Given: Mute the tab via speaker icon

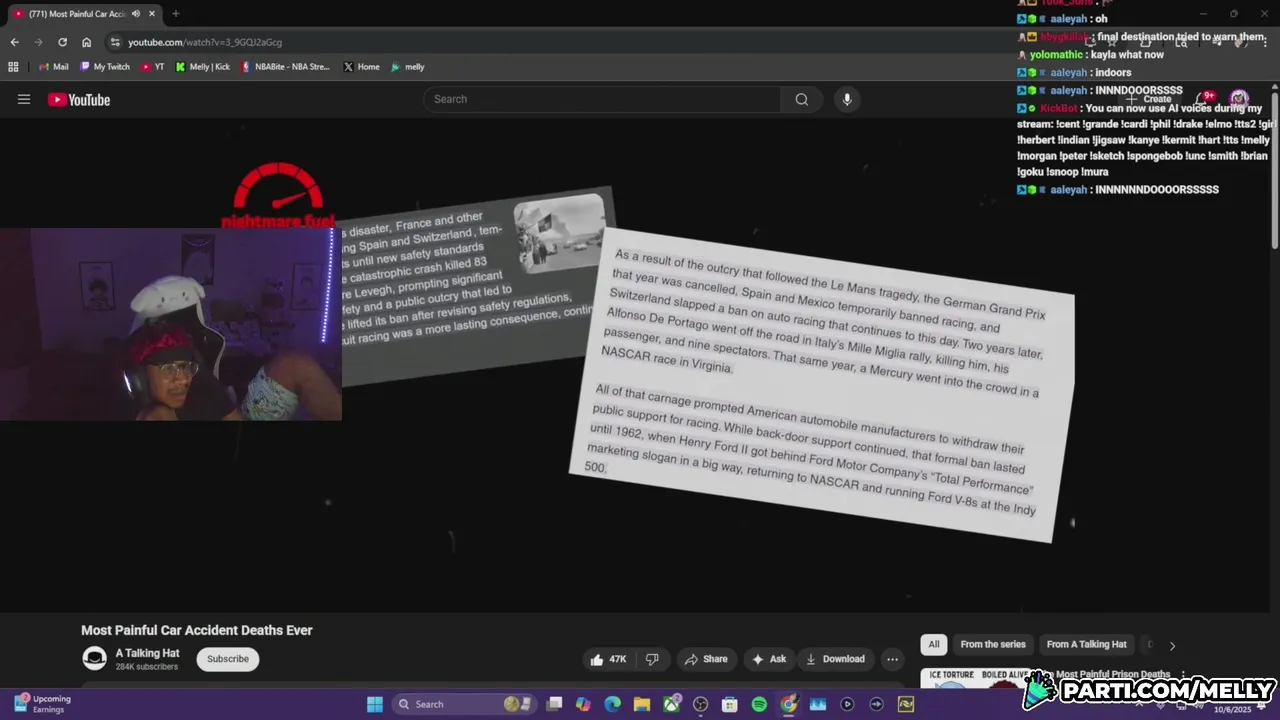Looking at the screenshot, I should tap(135, 14).
